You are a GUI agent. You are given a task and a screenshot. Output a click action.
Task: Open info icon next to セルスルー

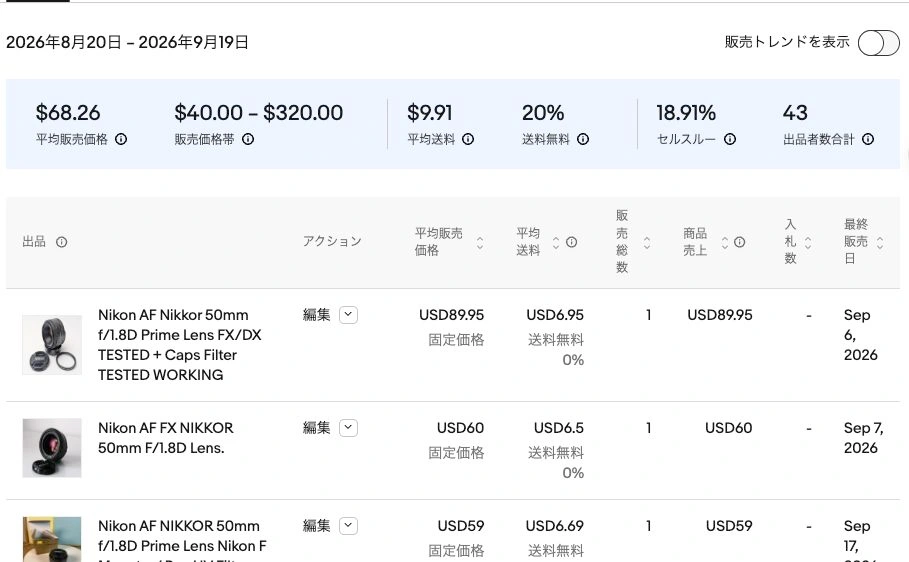click(730, 139)
